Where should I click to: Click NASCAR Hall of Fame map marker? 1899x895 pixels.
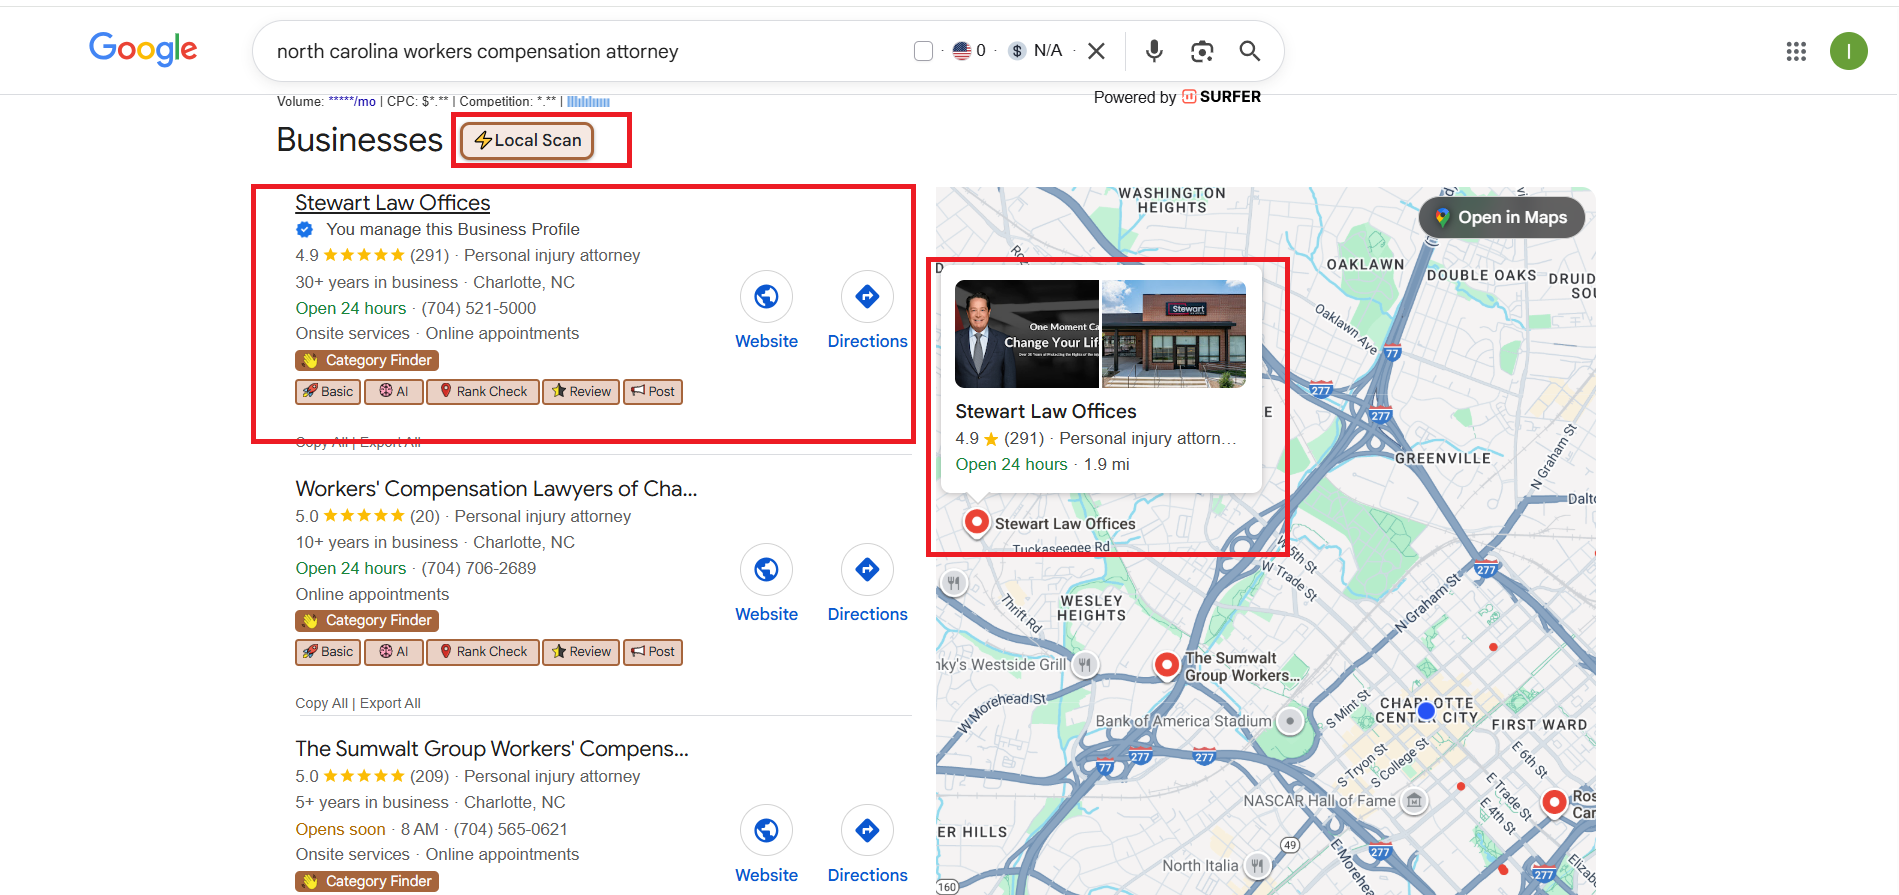point(1414,801)
